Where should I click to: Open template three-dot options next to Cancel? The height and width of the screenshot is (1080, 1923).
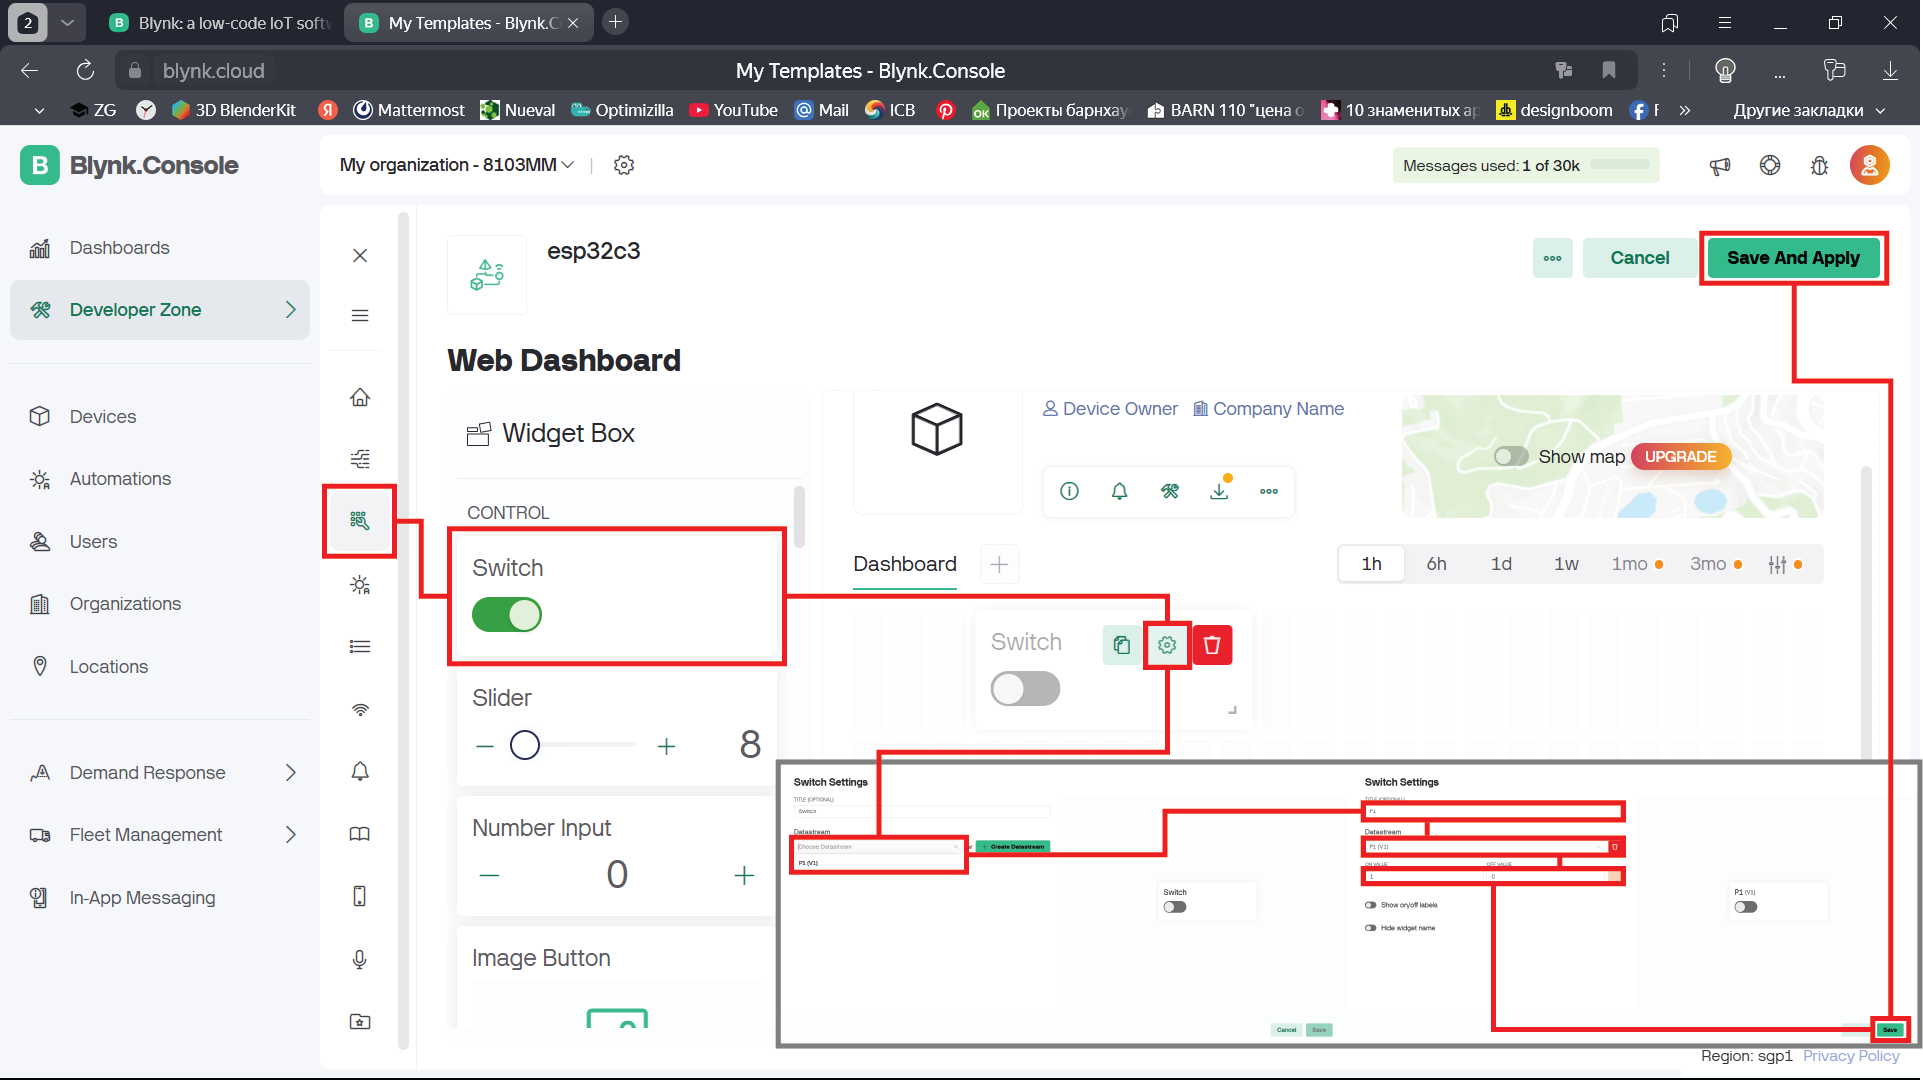point(1553,258)
